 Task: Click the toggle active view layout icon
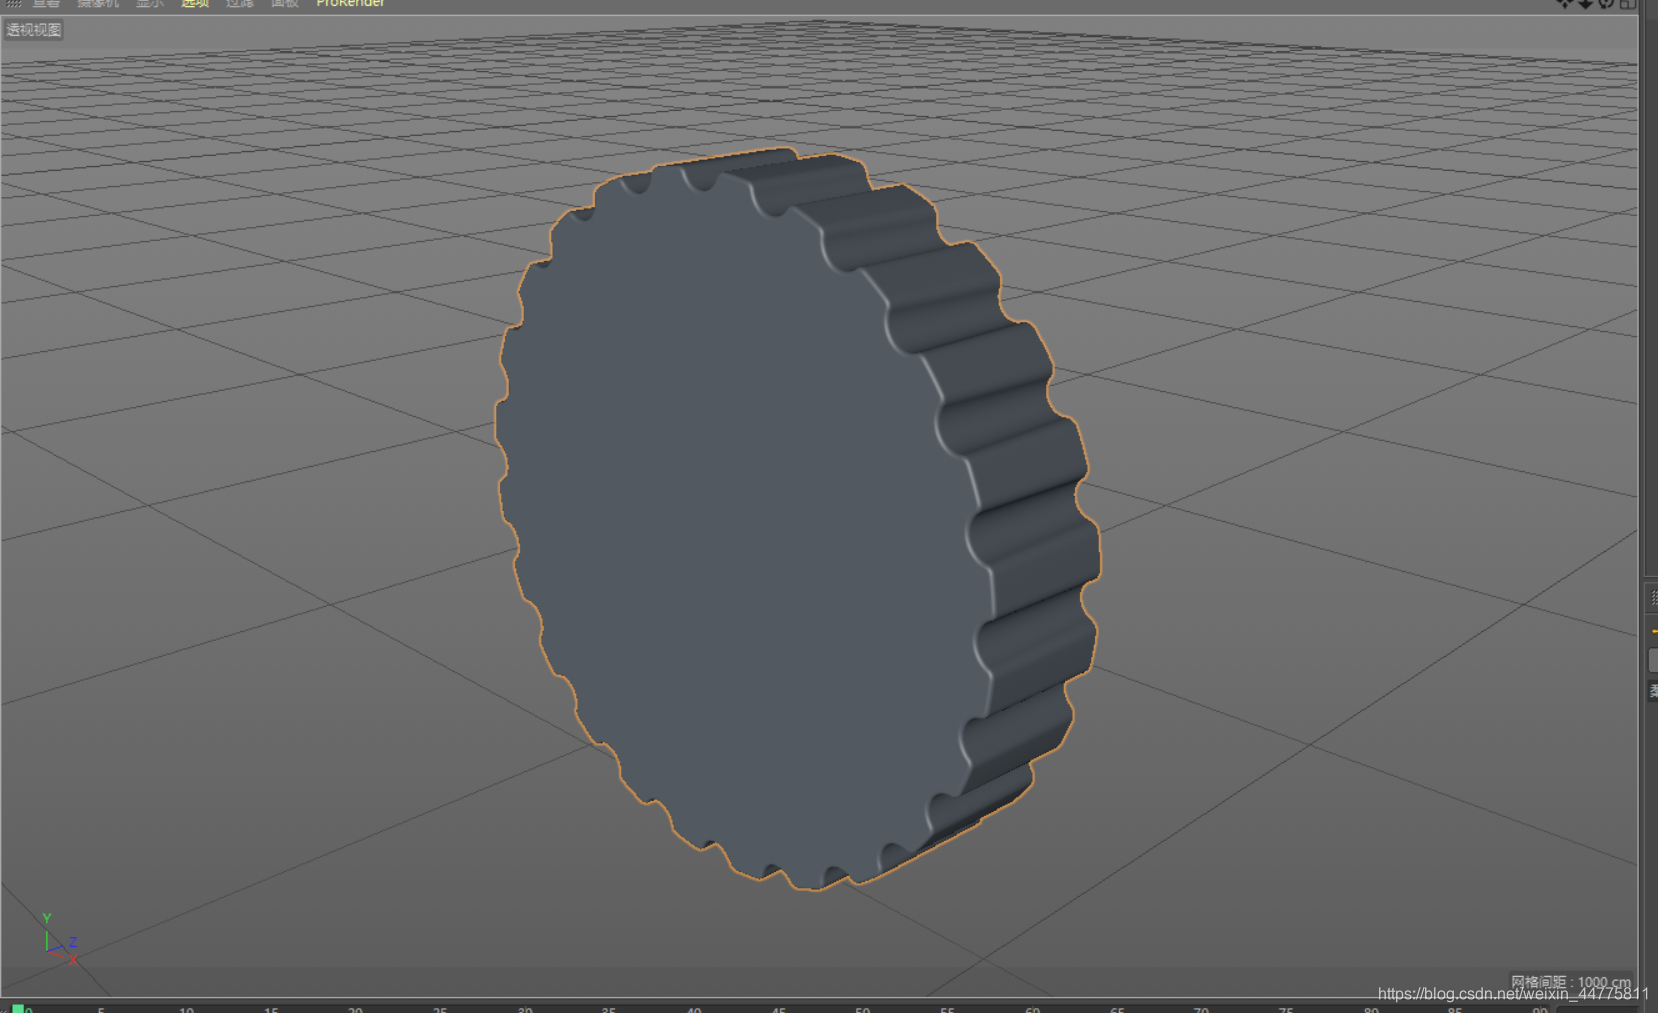coord(1627,4)
